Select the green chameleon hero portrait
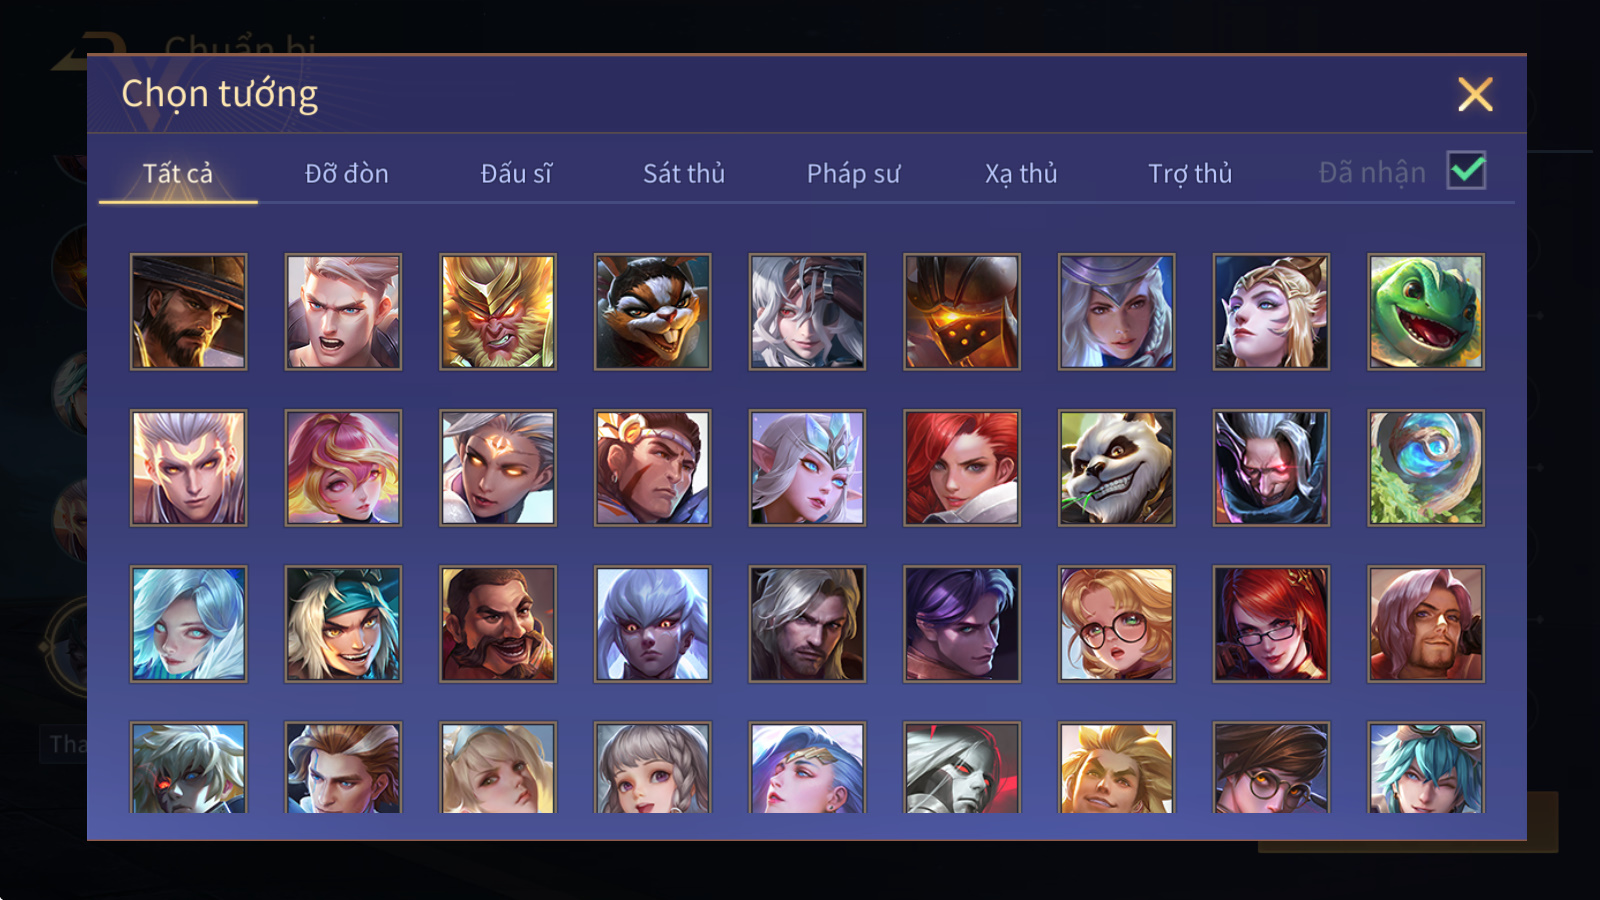 tap(1426, 311)
